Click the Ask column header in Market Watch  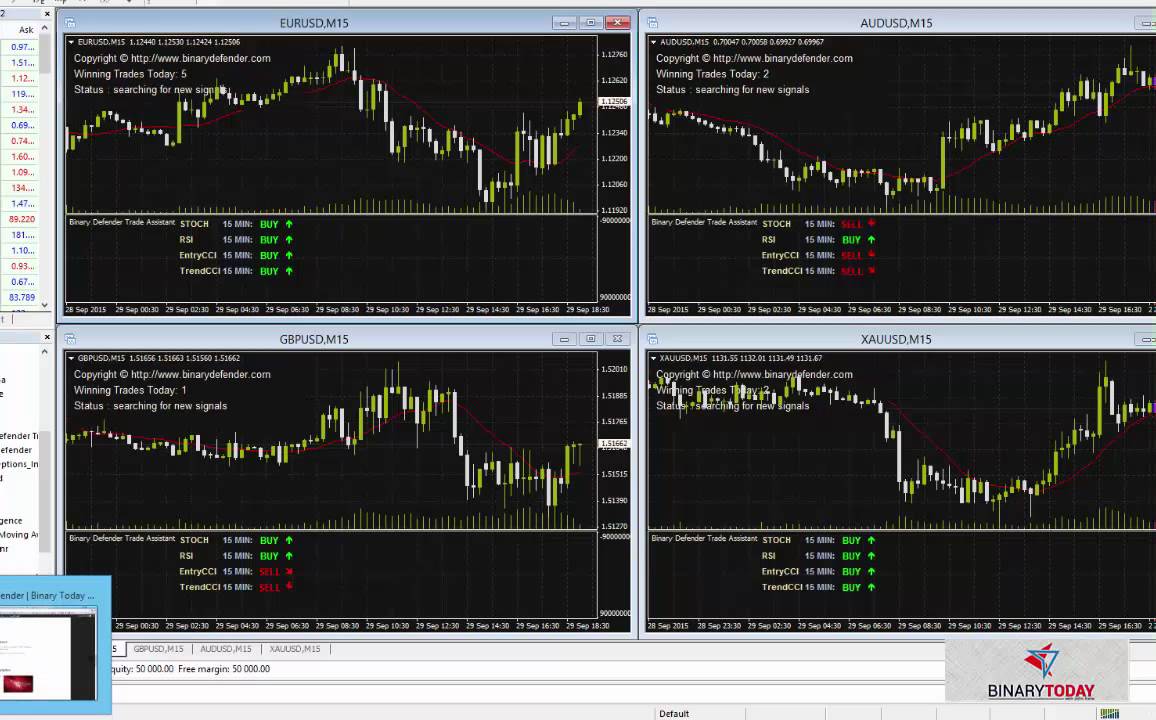click(x=26, y=29)
